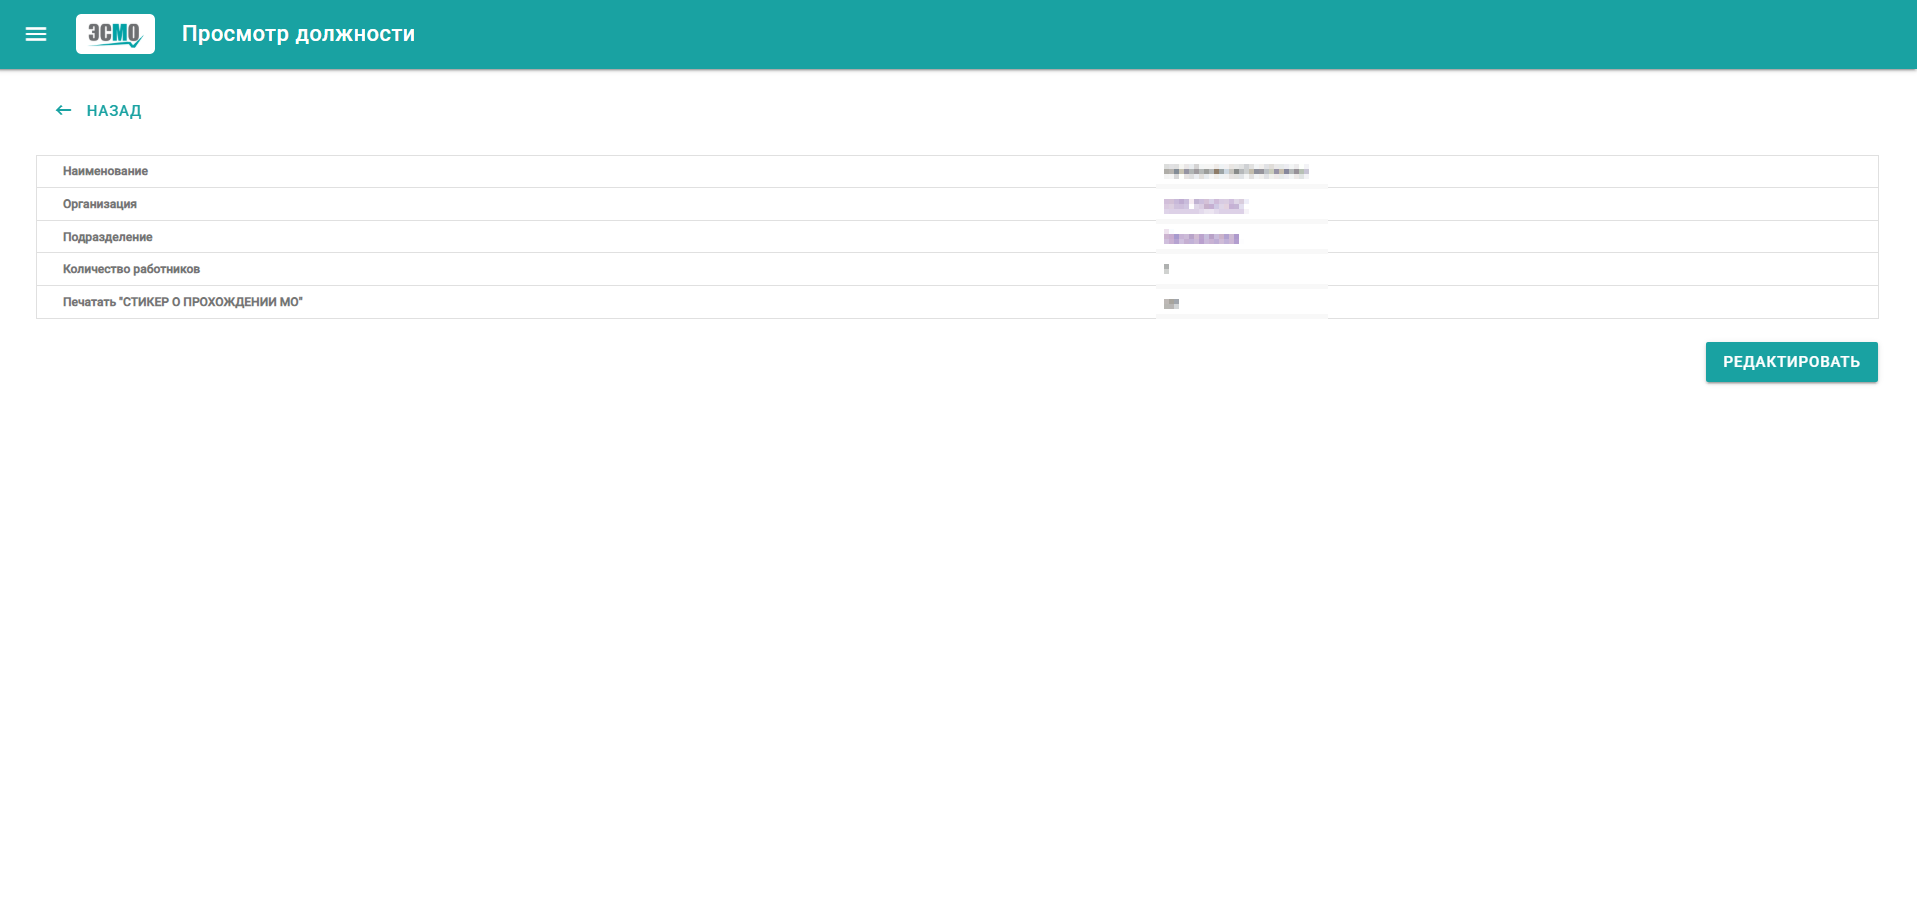The width and height of the screenshot is (1917, 908).
Task: Open the blurred Подразделение value link
Action: (x=1201, y=238)
